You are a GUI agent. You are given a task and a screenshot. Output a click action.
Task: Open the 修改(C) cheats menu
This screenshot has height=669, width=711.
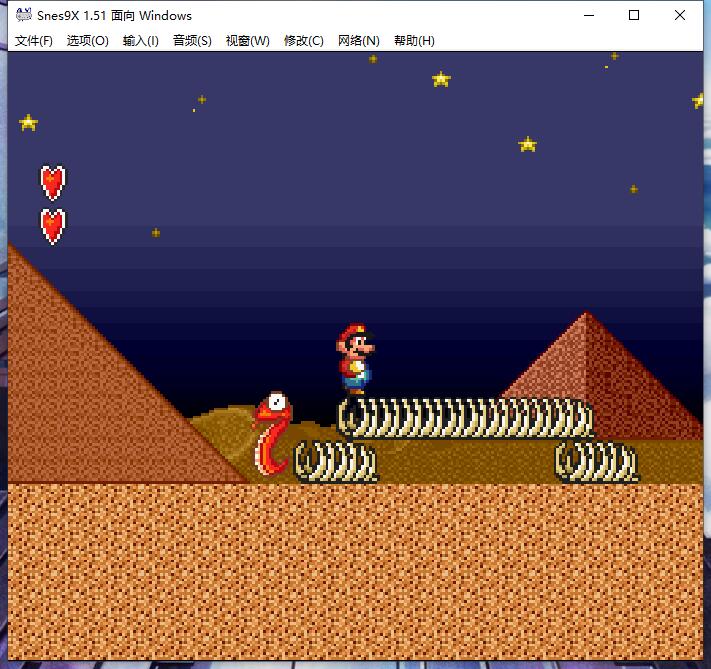pyautogui.click(x=304, y=41)
